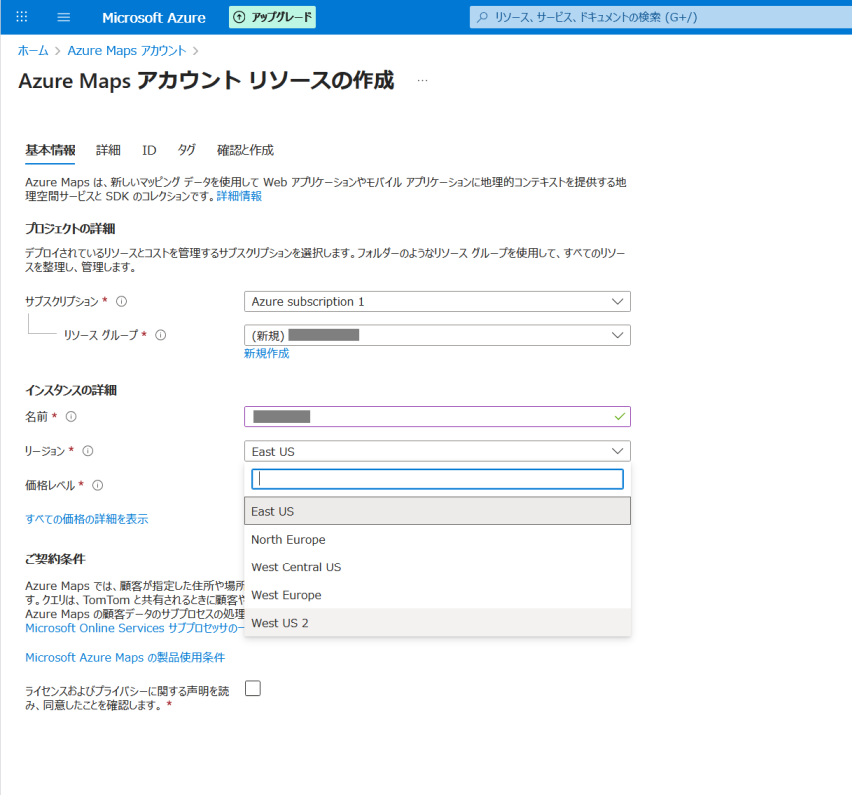Open Microsoft Online Services サブプロセッサ link

pyautogui.click(x=135, y=628)
